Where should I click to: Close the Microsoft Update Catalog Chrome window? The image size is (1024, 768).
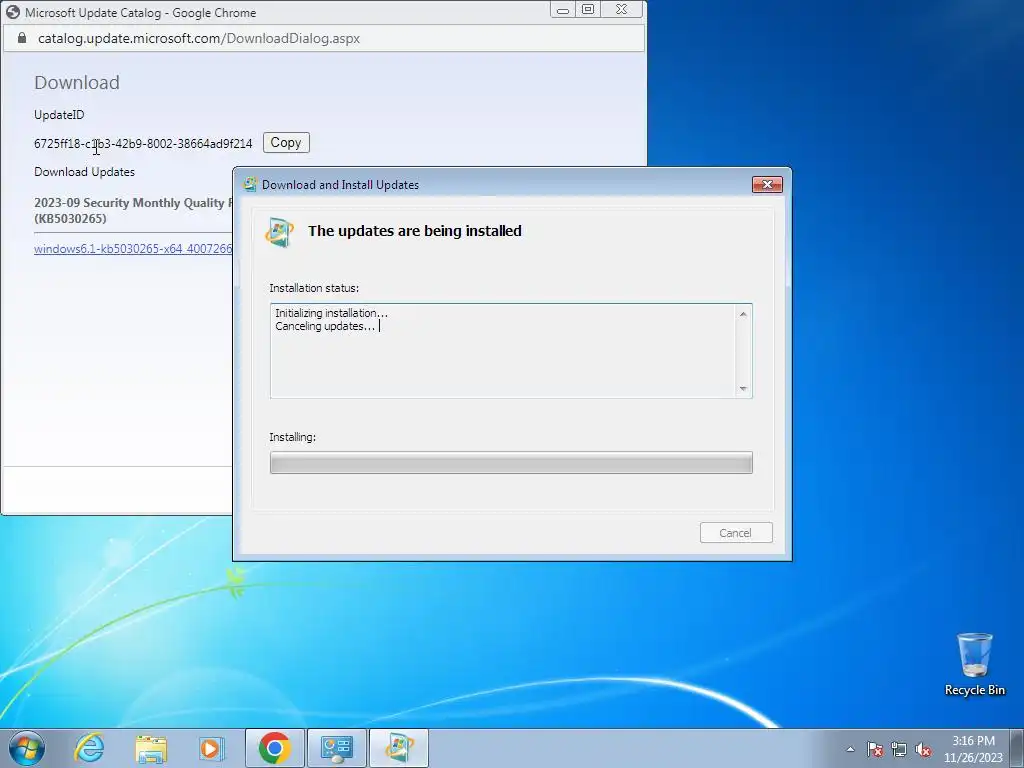622,9
